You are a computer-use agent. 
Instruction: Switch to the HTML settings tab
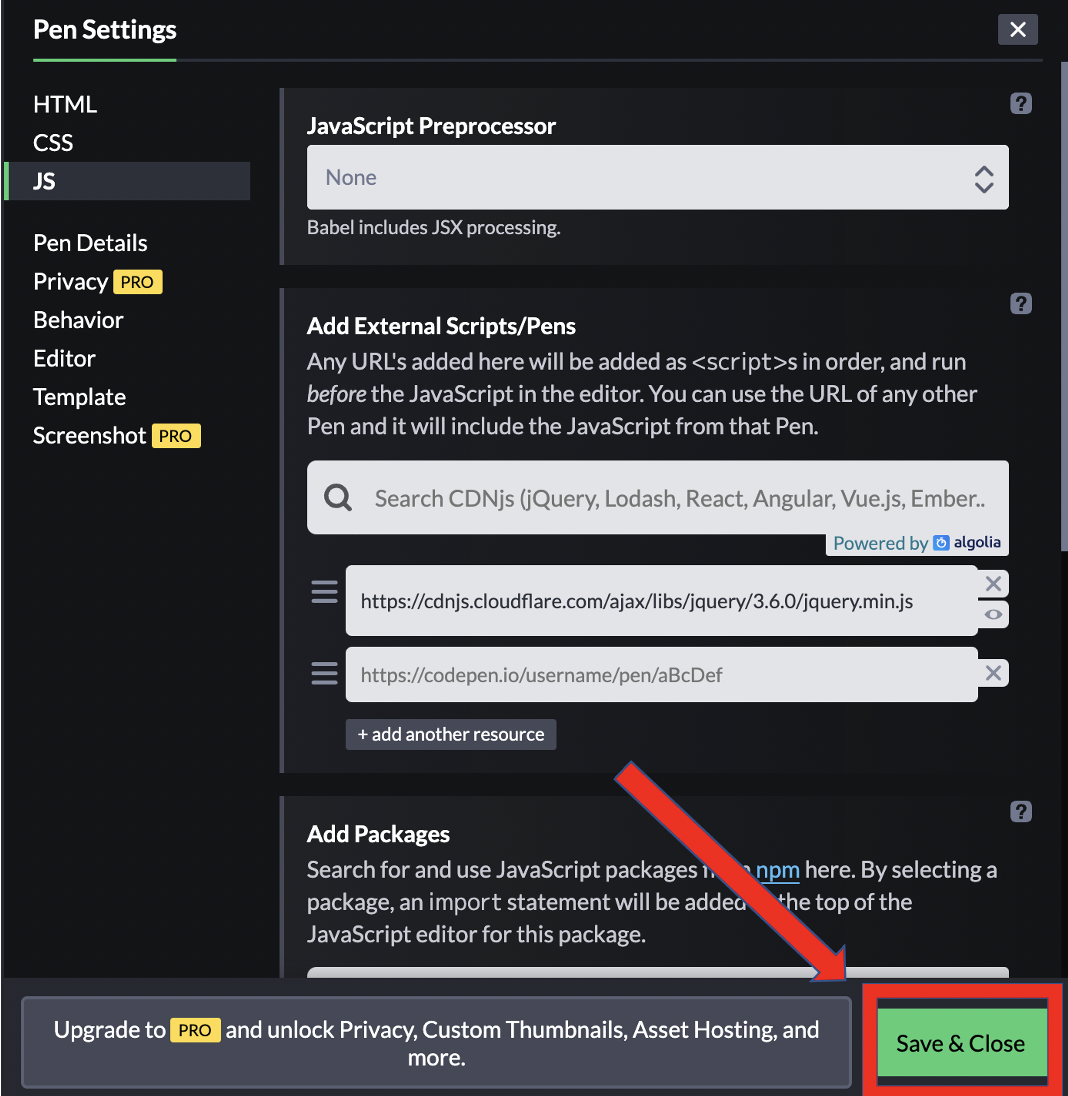click(x=65, y=104)
